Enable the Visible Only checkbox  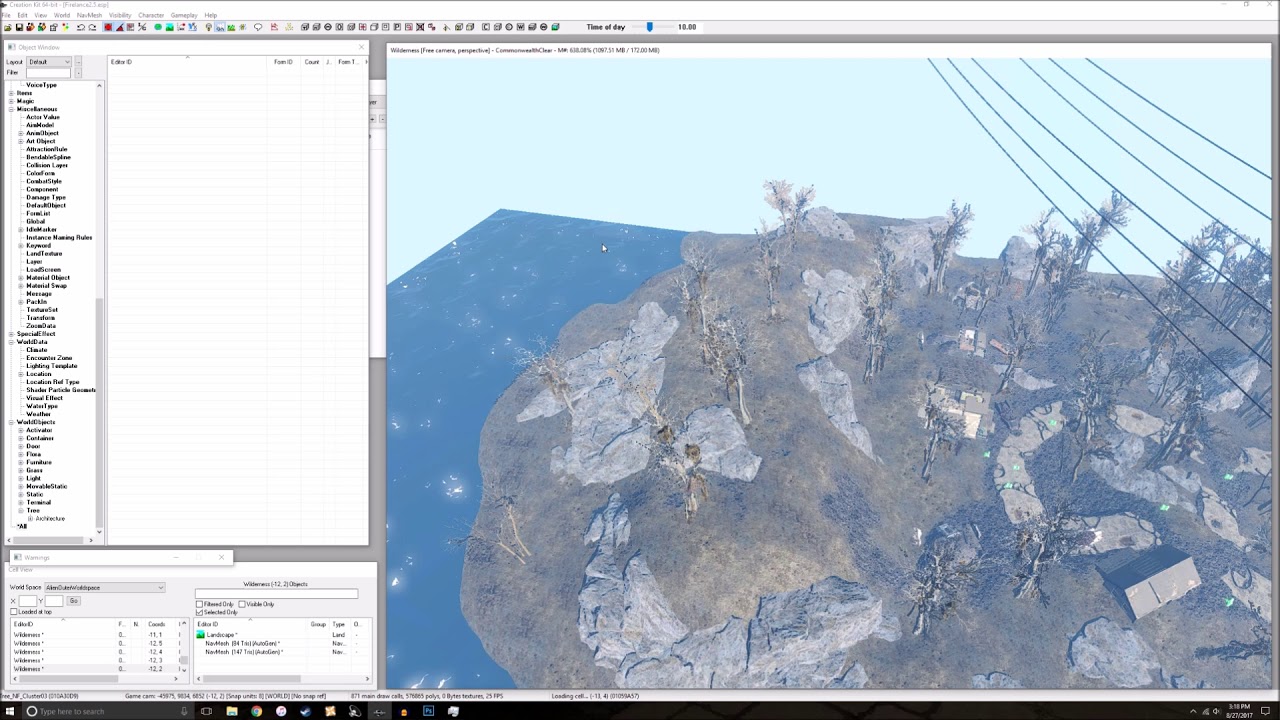pyautogui.click(x=242, y=604)
